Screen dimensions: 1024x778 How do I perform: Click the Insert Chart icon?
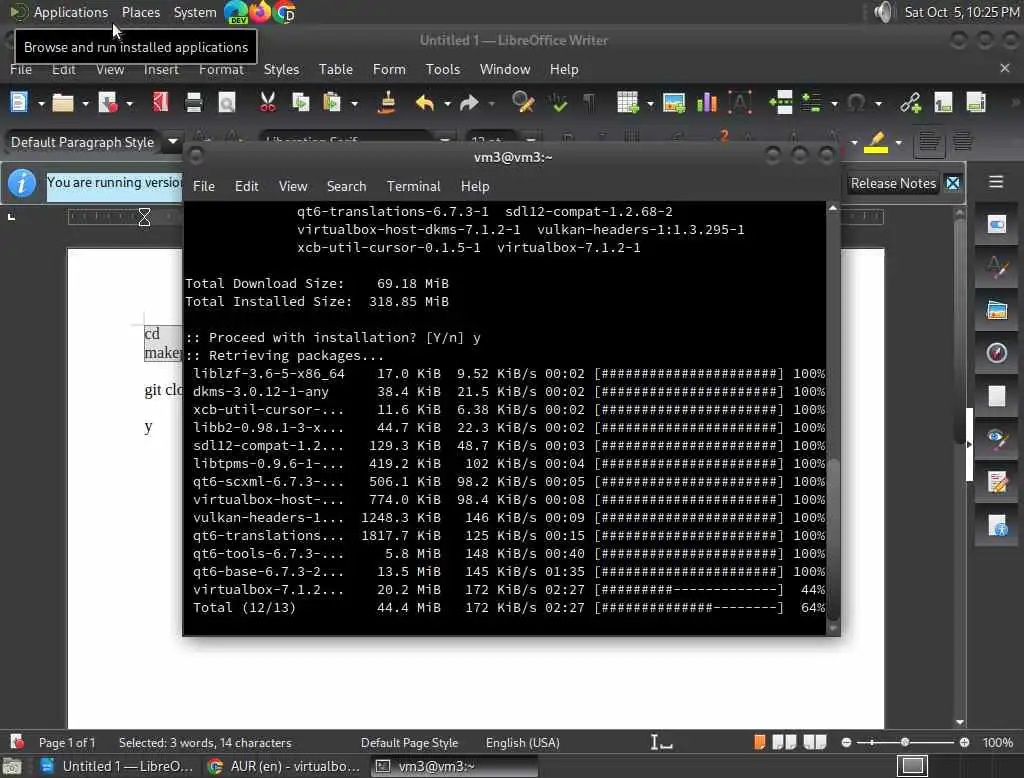click(707, 103)
